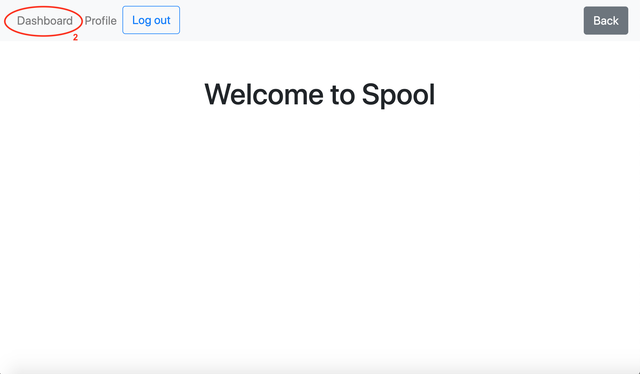Click the Back text label
The width and height of the screenshot is (640, 374).
point(606,21)
